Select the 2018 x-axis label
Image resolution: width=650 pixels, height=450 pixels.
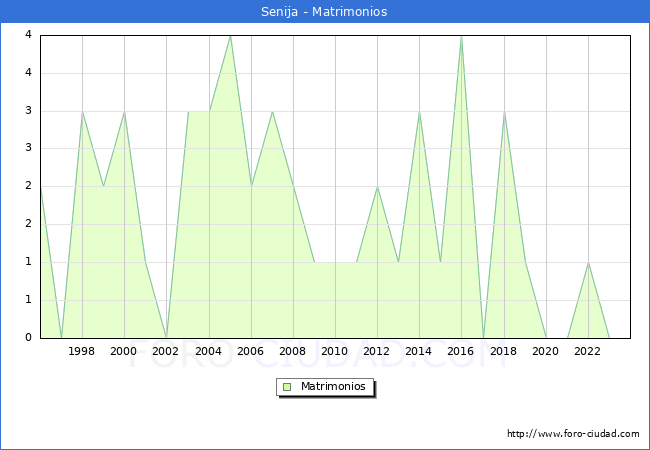tap(503, 351)
